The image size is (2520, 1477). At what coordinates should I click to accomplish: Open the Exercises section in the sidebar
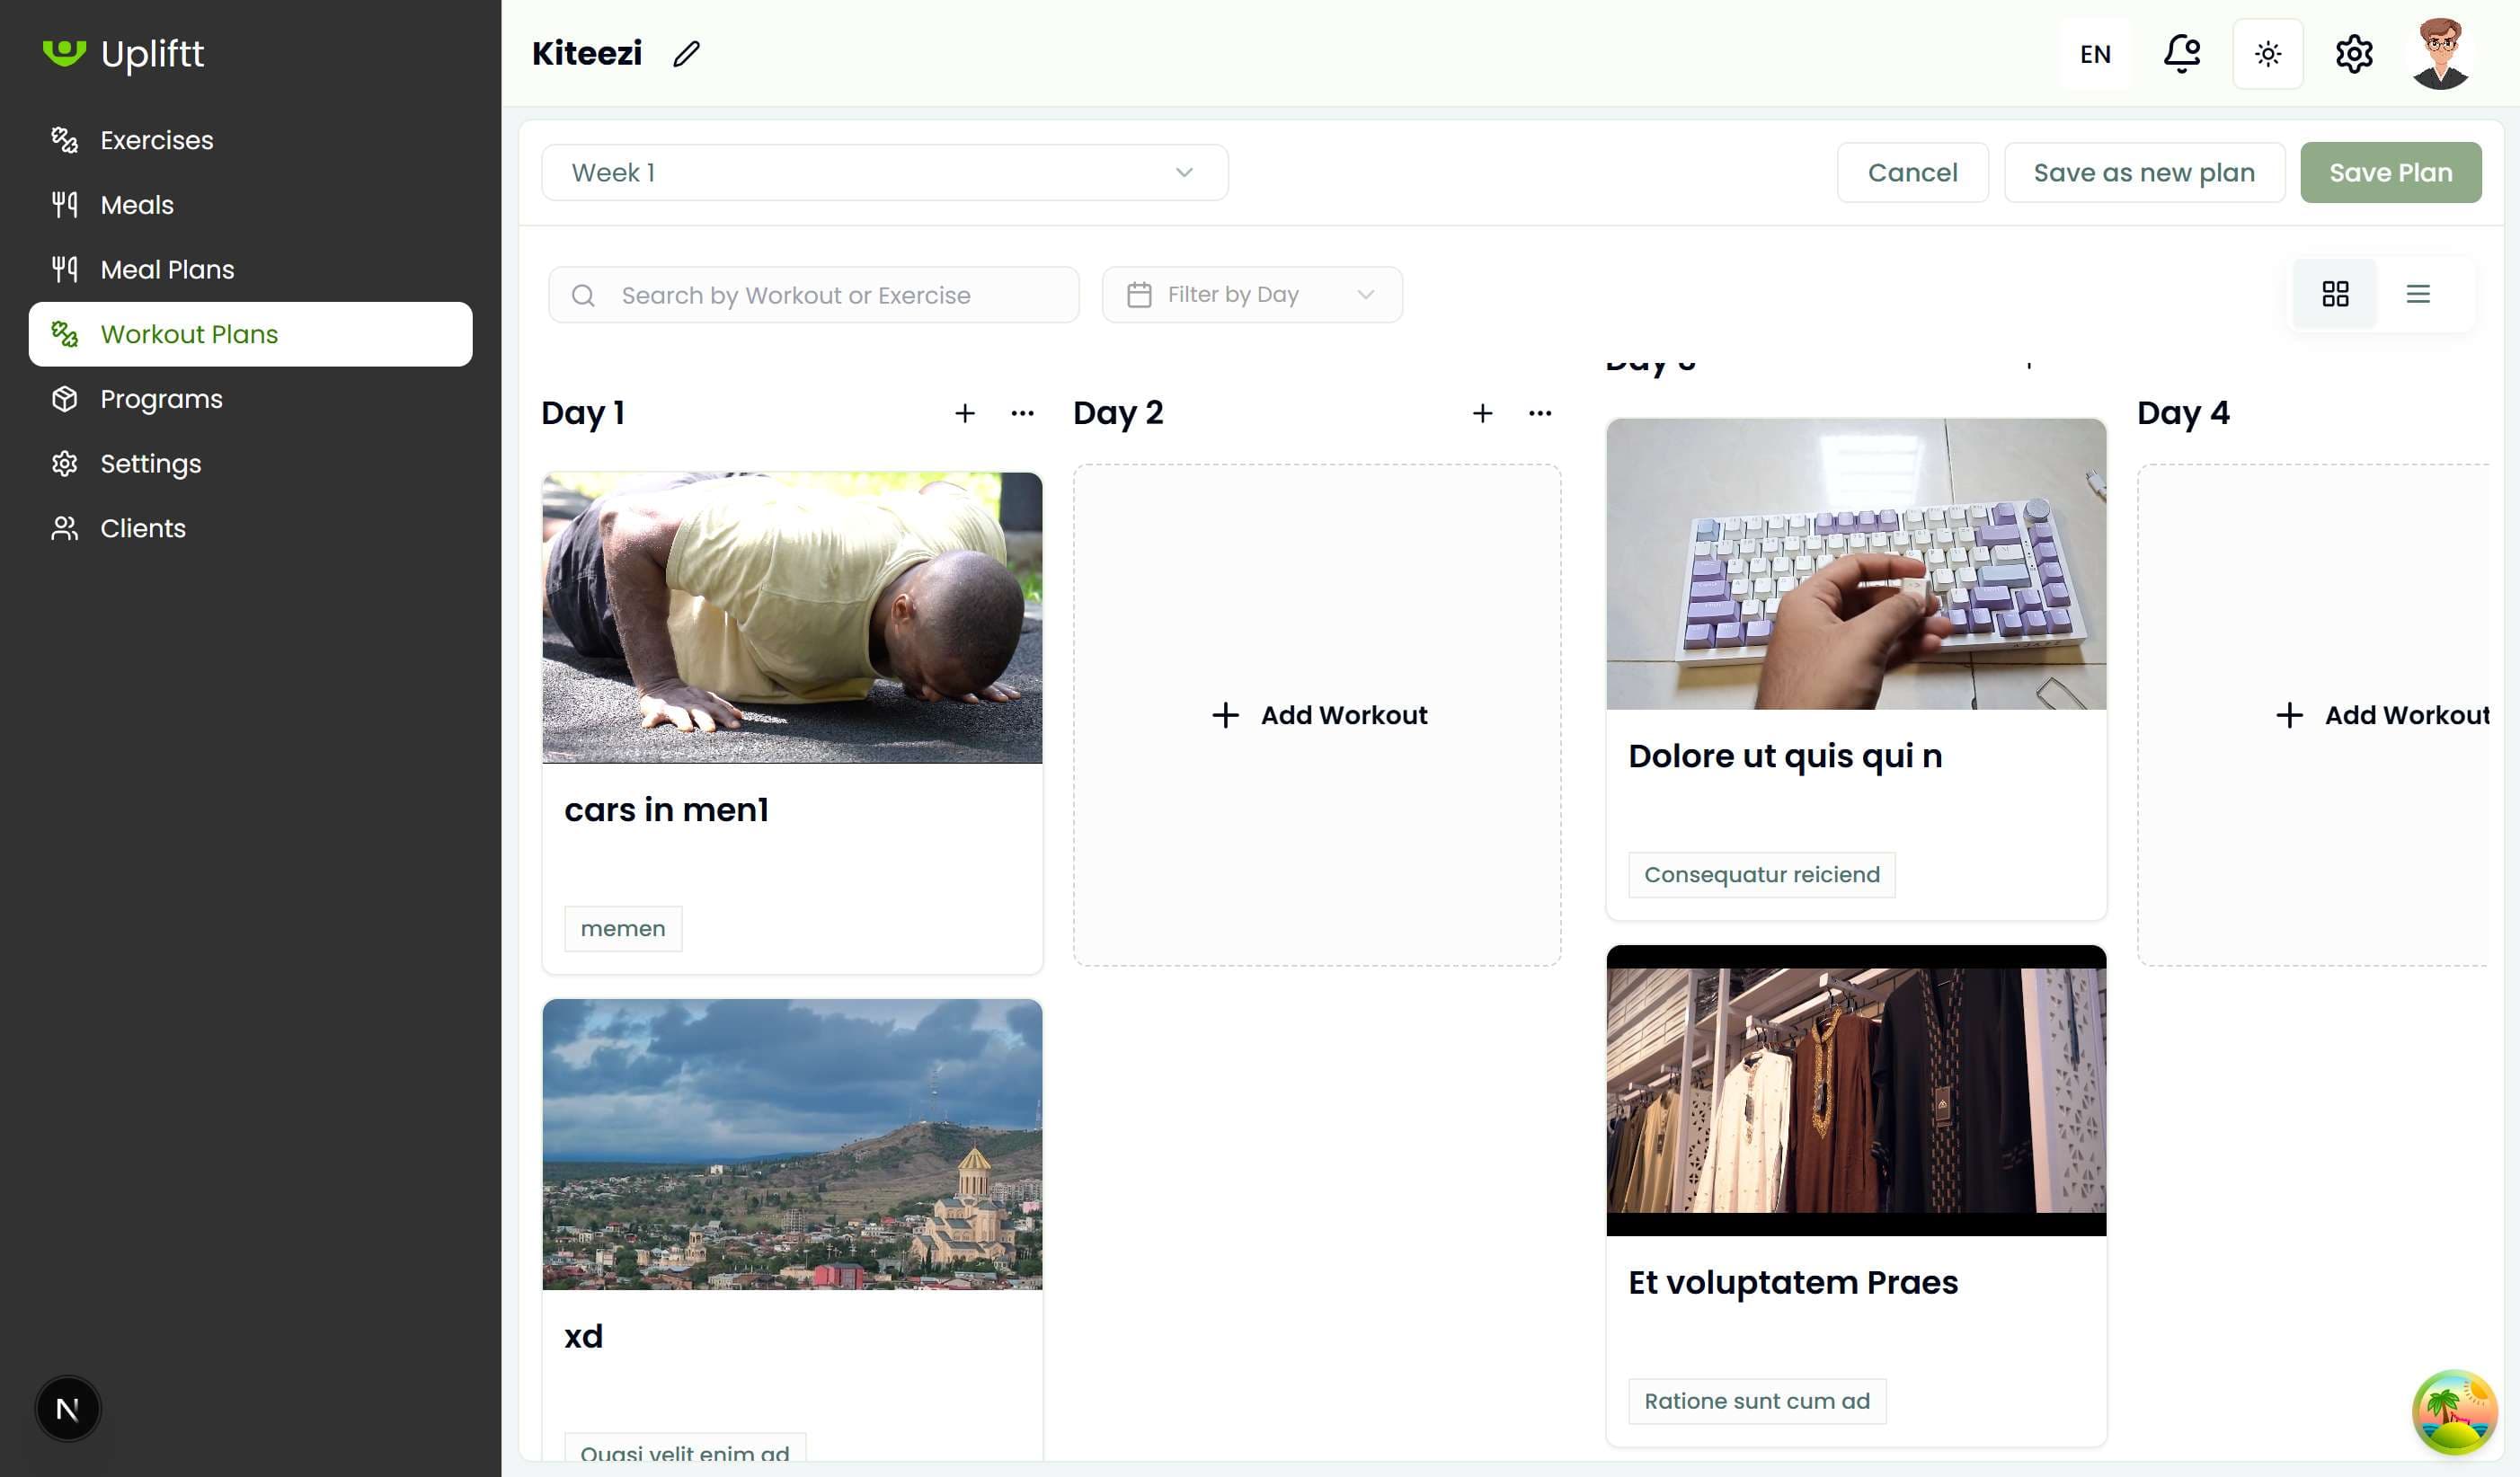156,140
